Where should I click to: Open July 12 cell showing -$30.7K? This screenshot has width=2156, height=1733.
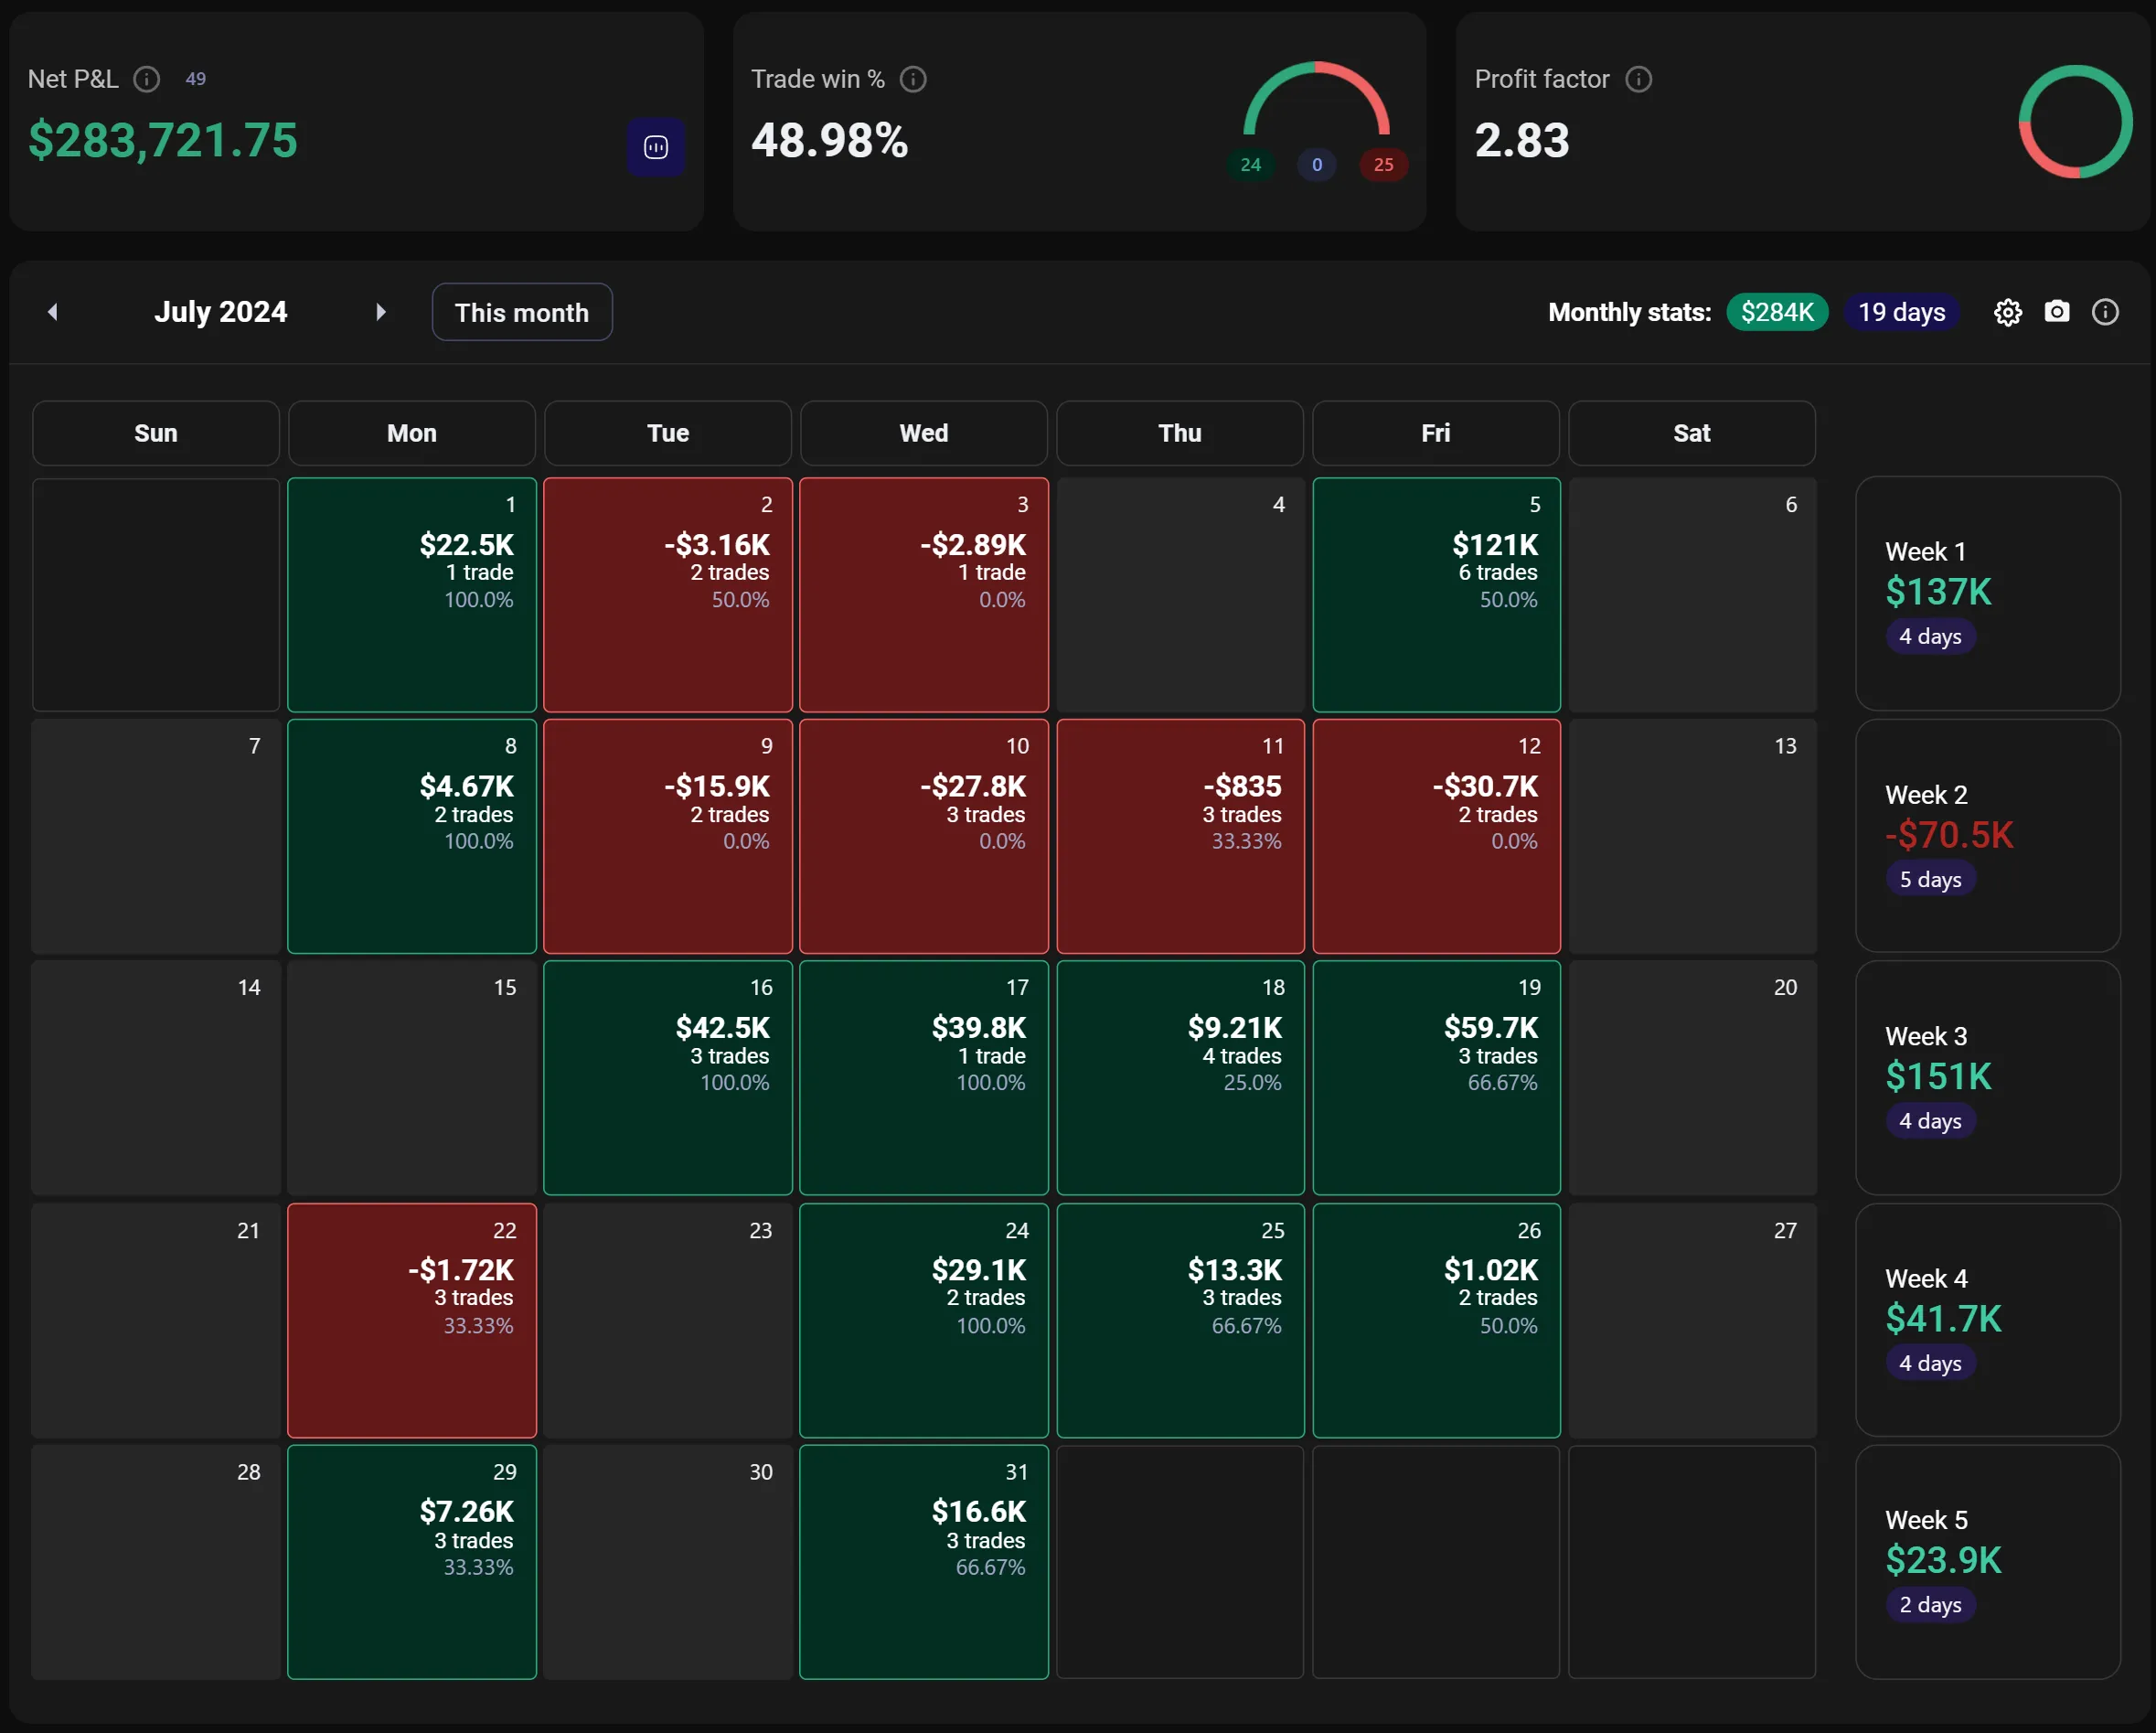pos(1436,835)
